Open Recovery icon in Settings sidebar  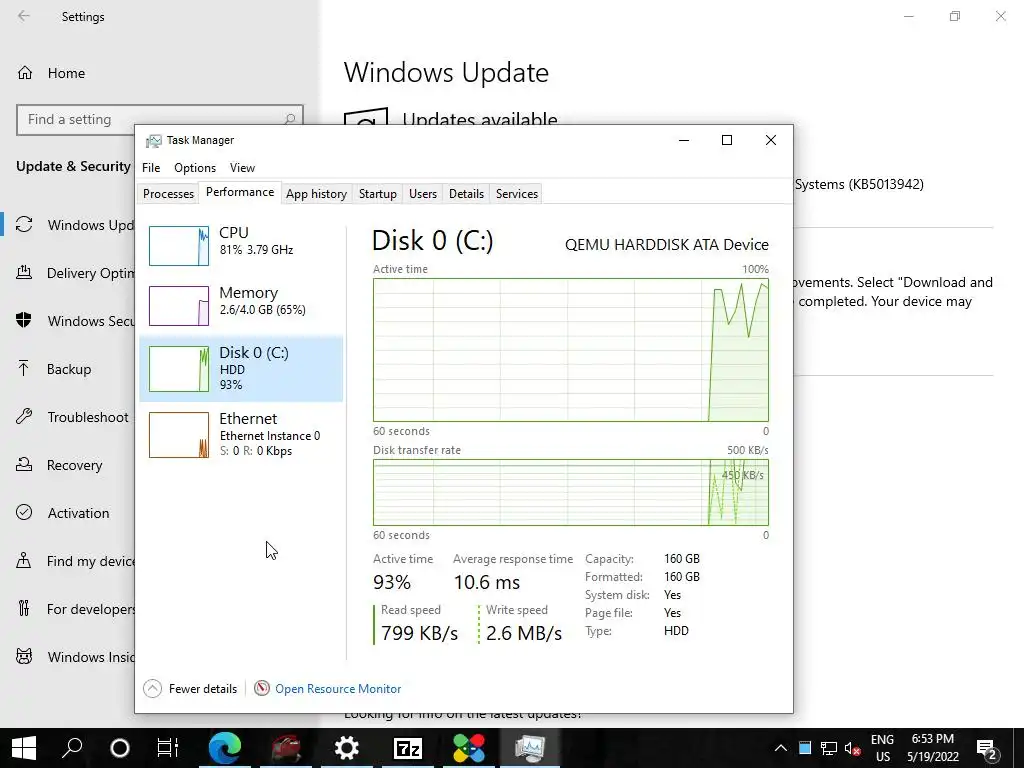click(x=24, y=465)
